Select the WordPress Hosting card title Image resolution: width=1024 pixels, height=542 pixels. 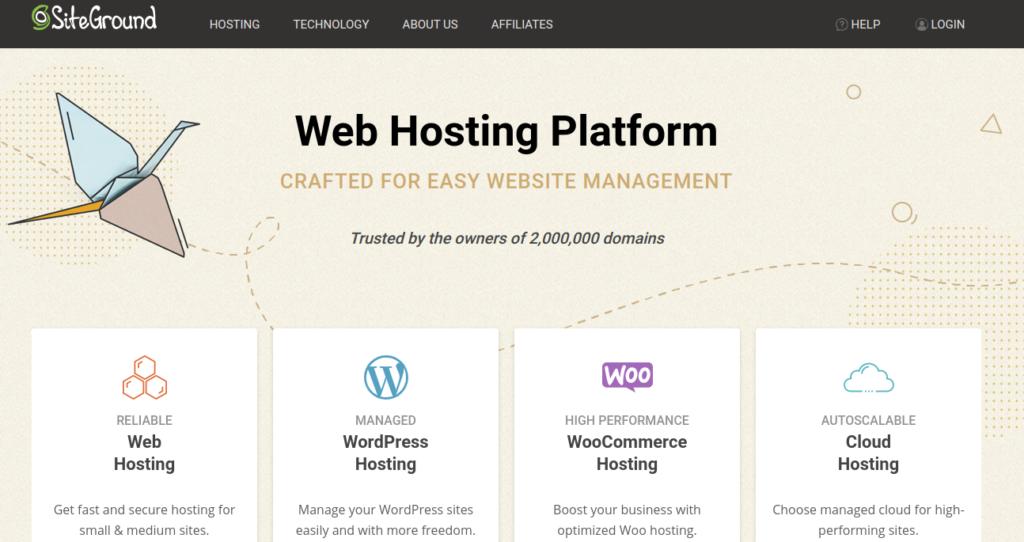coord(385,453)
